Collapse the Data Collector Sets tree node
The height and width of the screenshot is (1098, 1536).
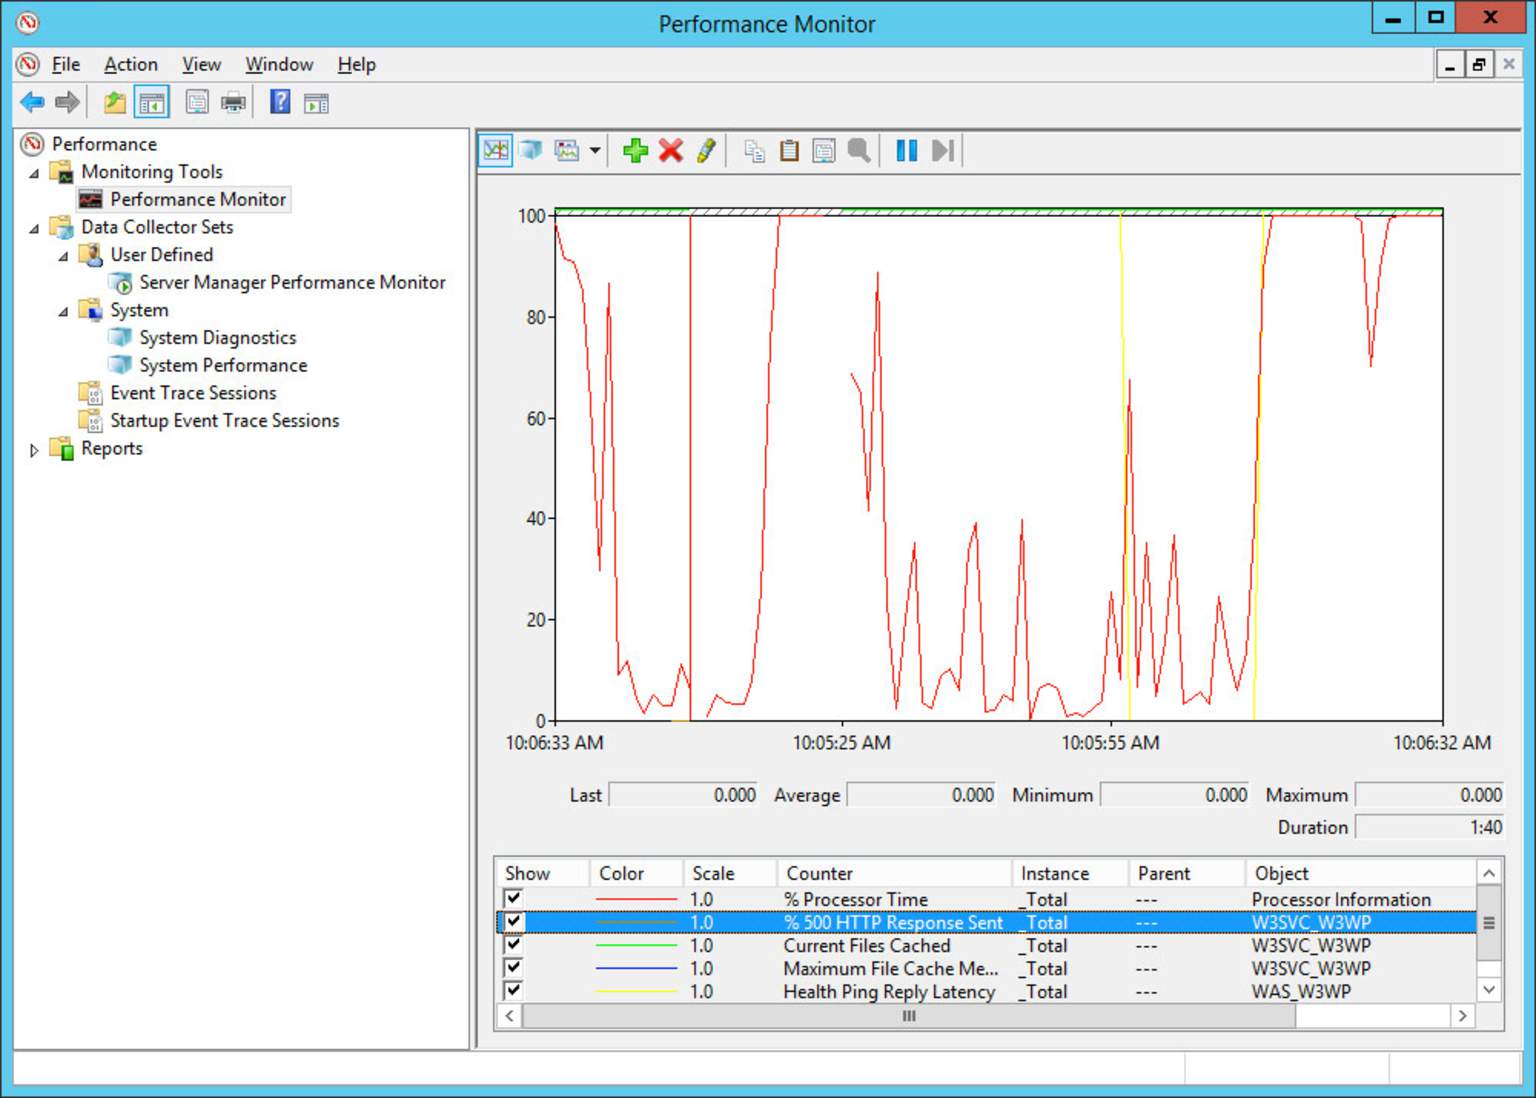pos(34,228)
